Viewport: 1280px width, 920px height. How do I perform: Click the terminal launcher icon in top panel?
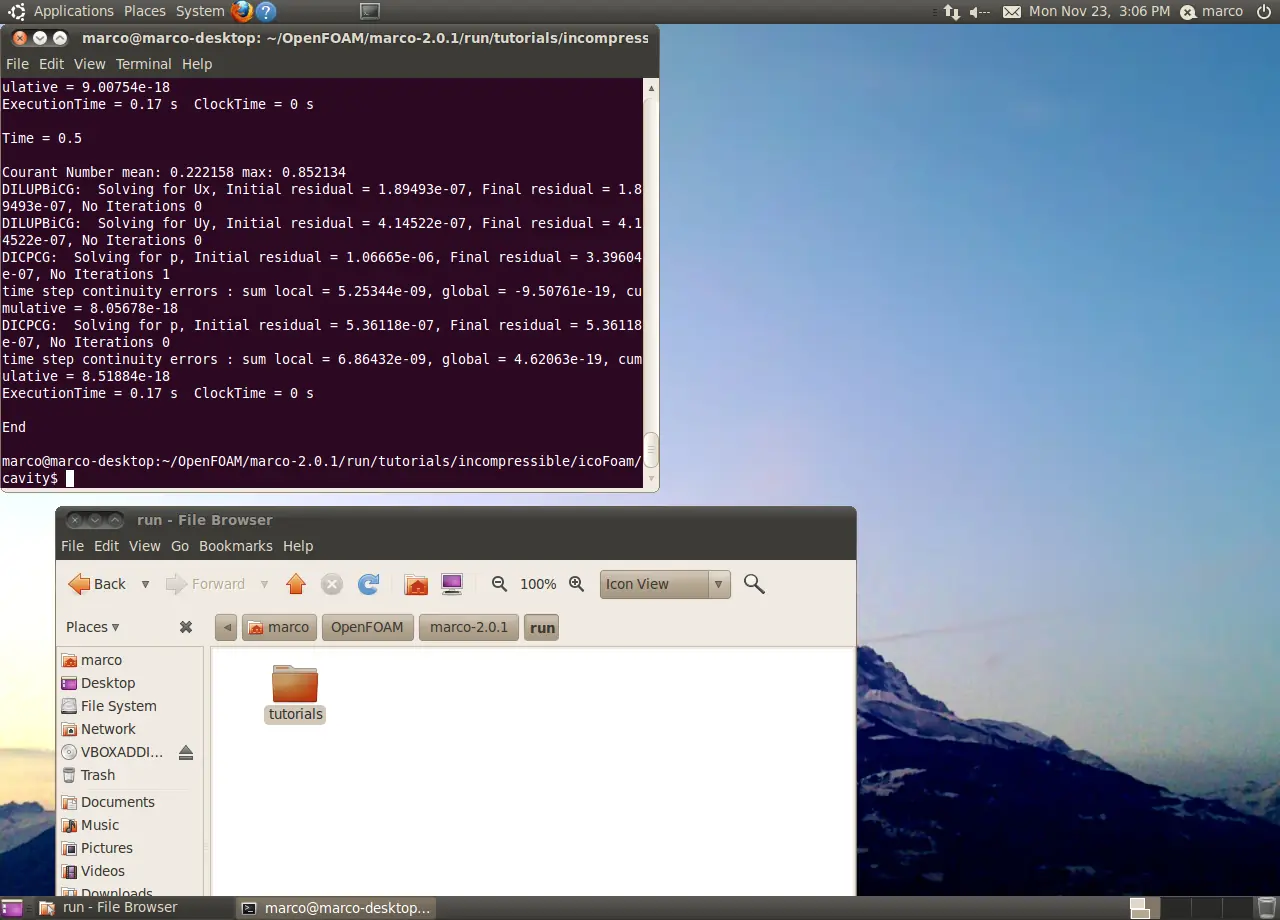(370, 12)
